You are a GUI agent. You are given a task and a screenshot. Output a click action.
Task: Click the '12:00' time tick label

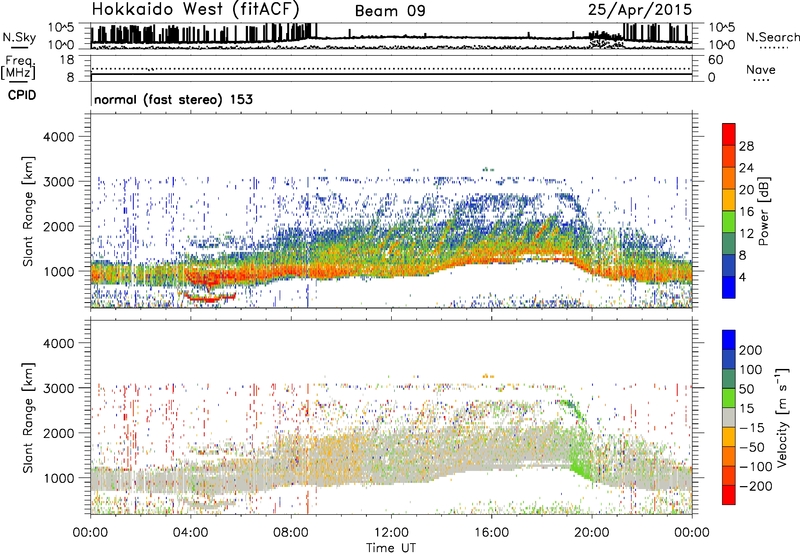(x=391, y=533)
